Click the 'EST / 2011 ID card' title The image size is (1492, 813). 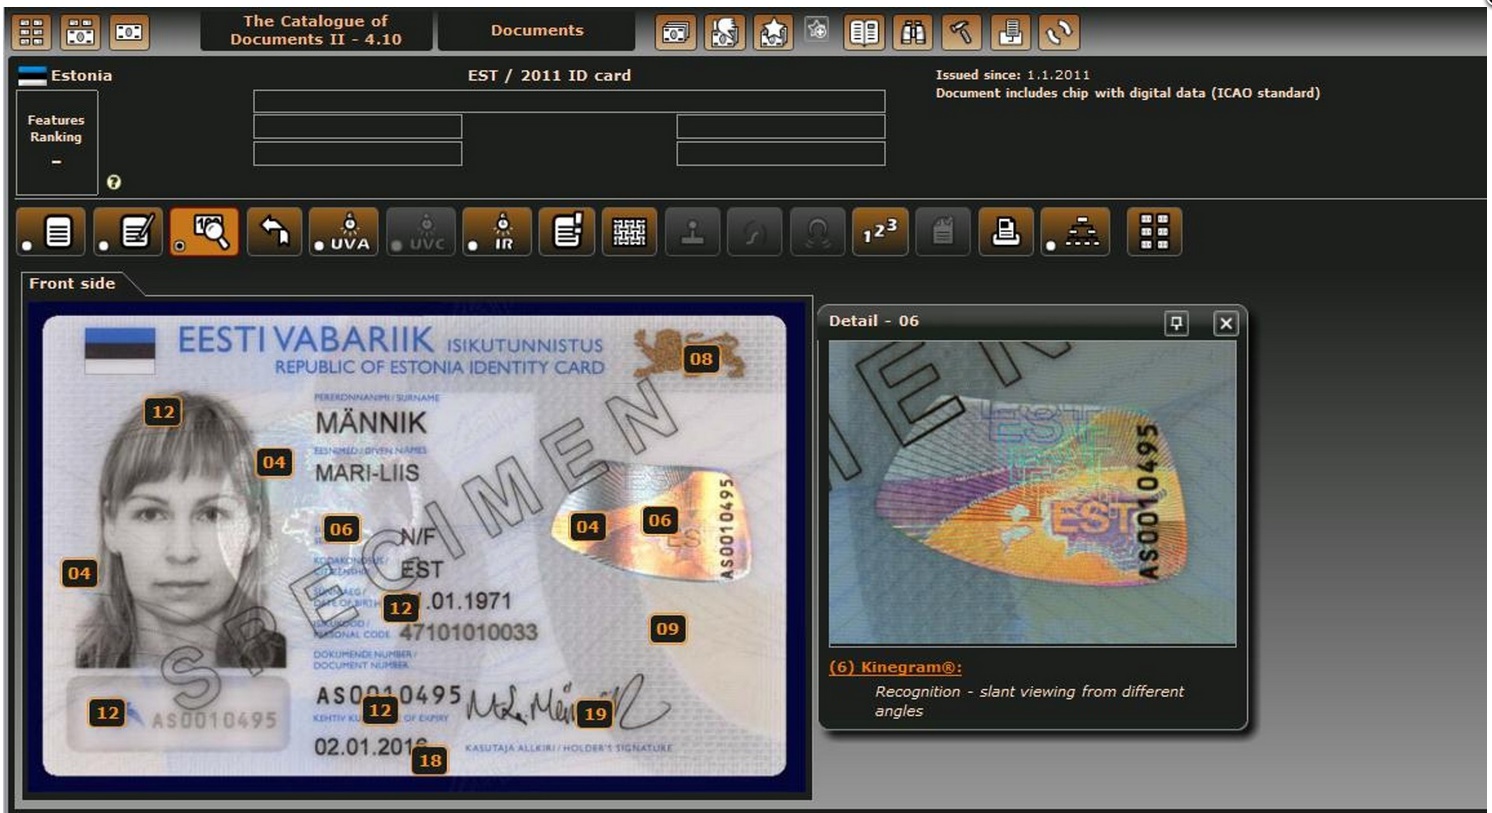click(x=549, y=75)
